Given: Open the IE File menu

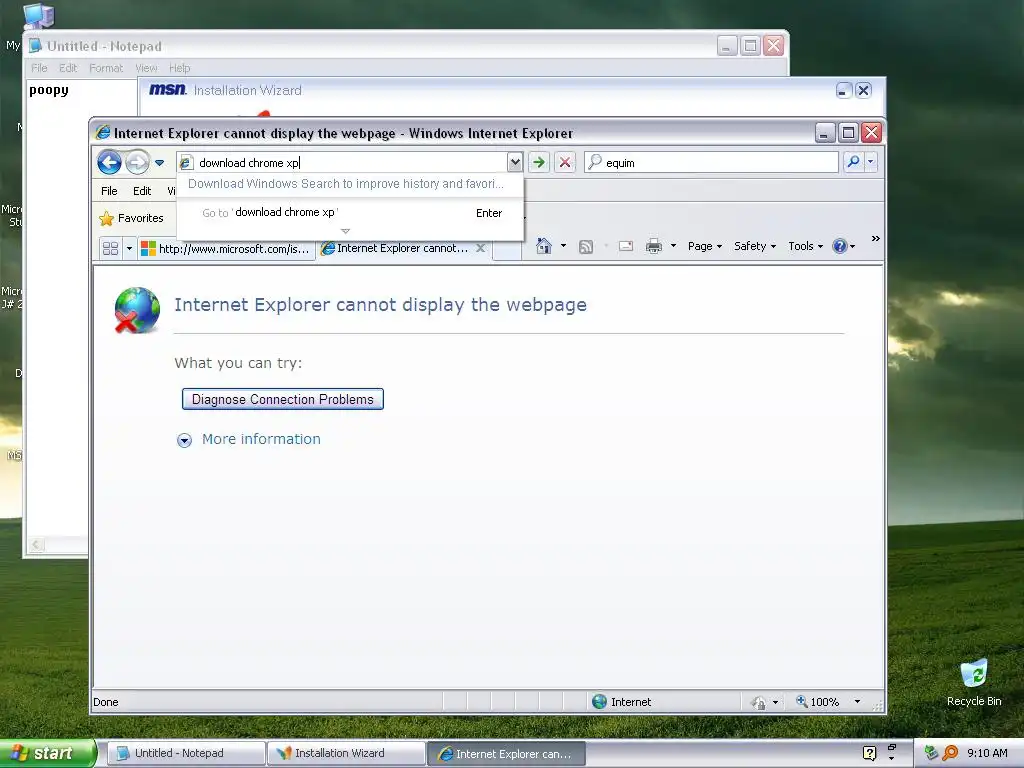Looking at the screenshot, I should click(x=109, y=191).
